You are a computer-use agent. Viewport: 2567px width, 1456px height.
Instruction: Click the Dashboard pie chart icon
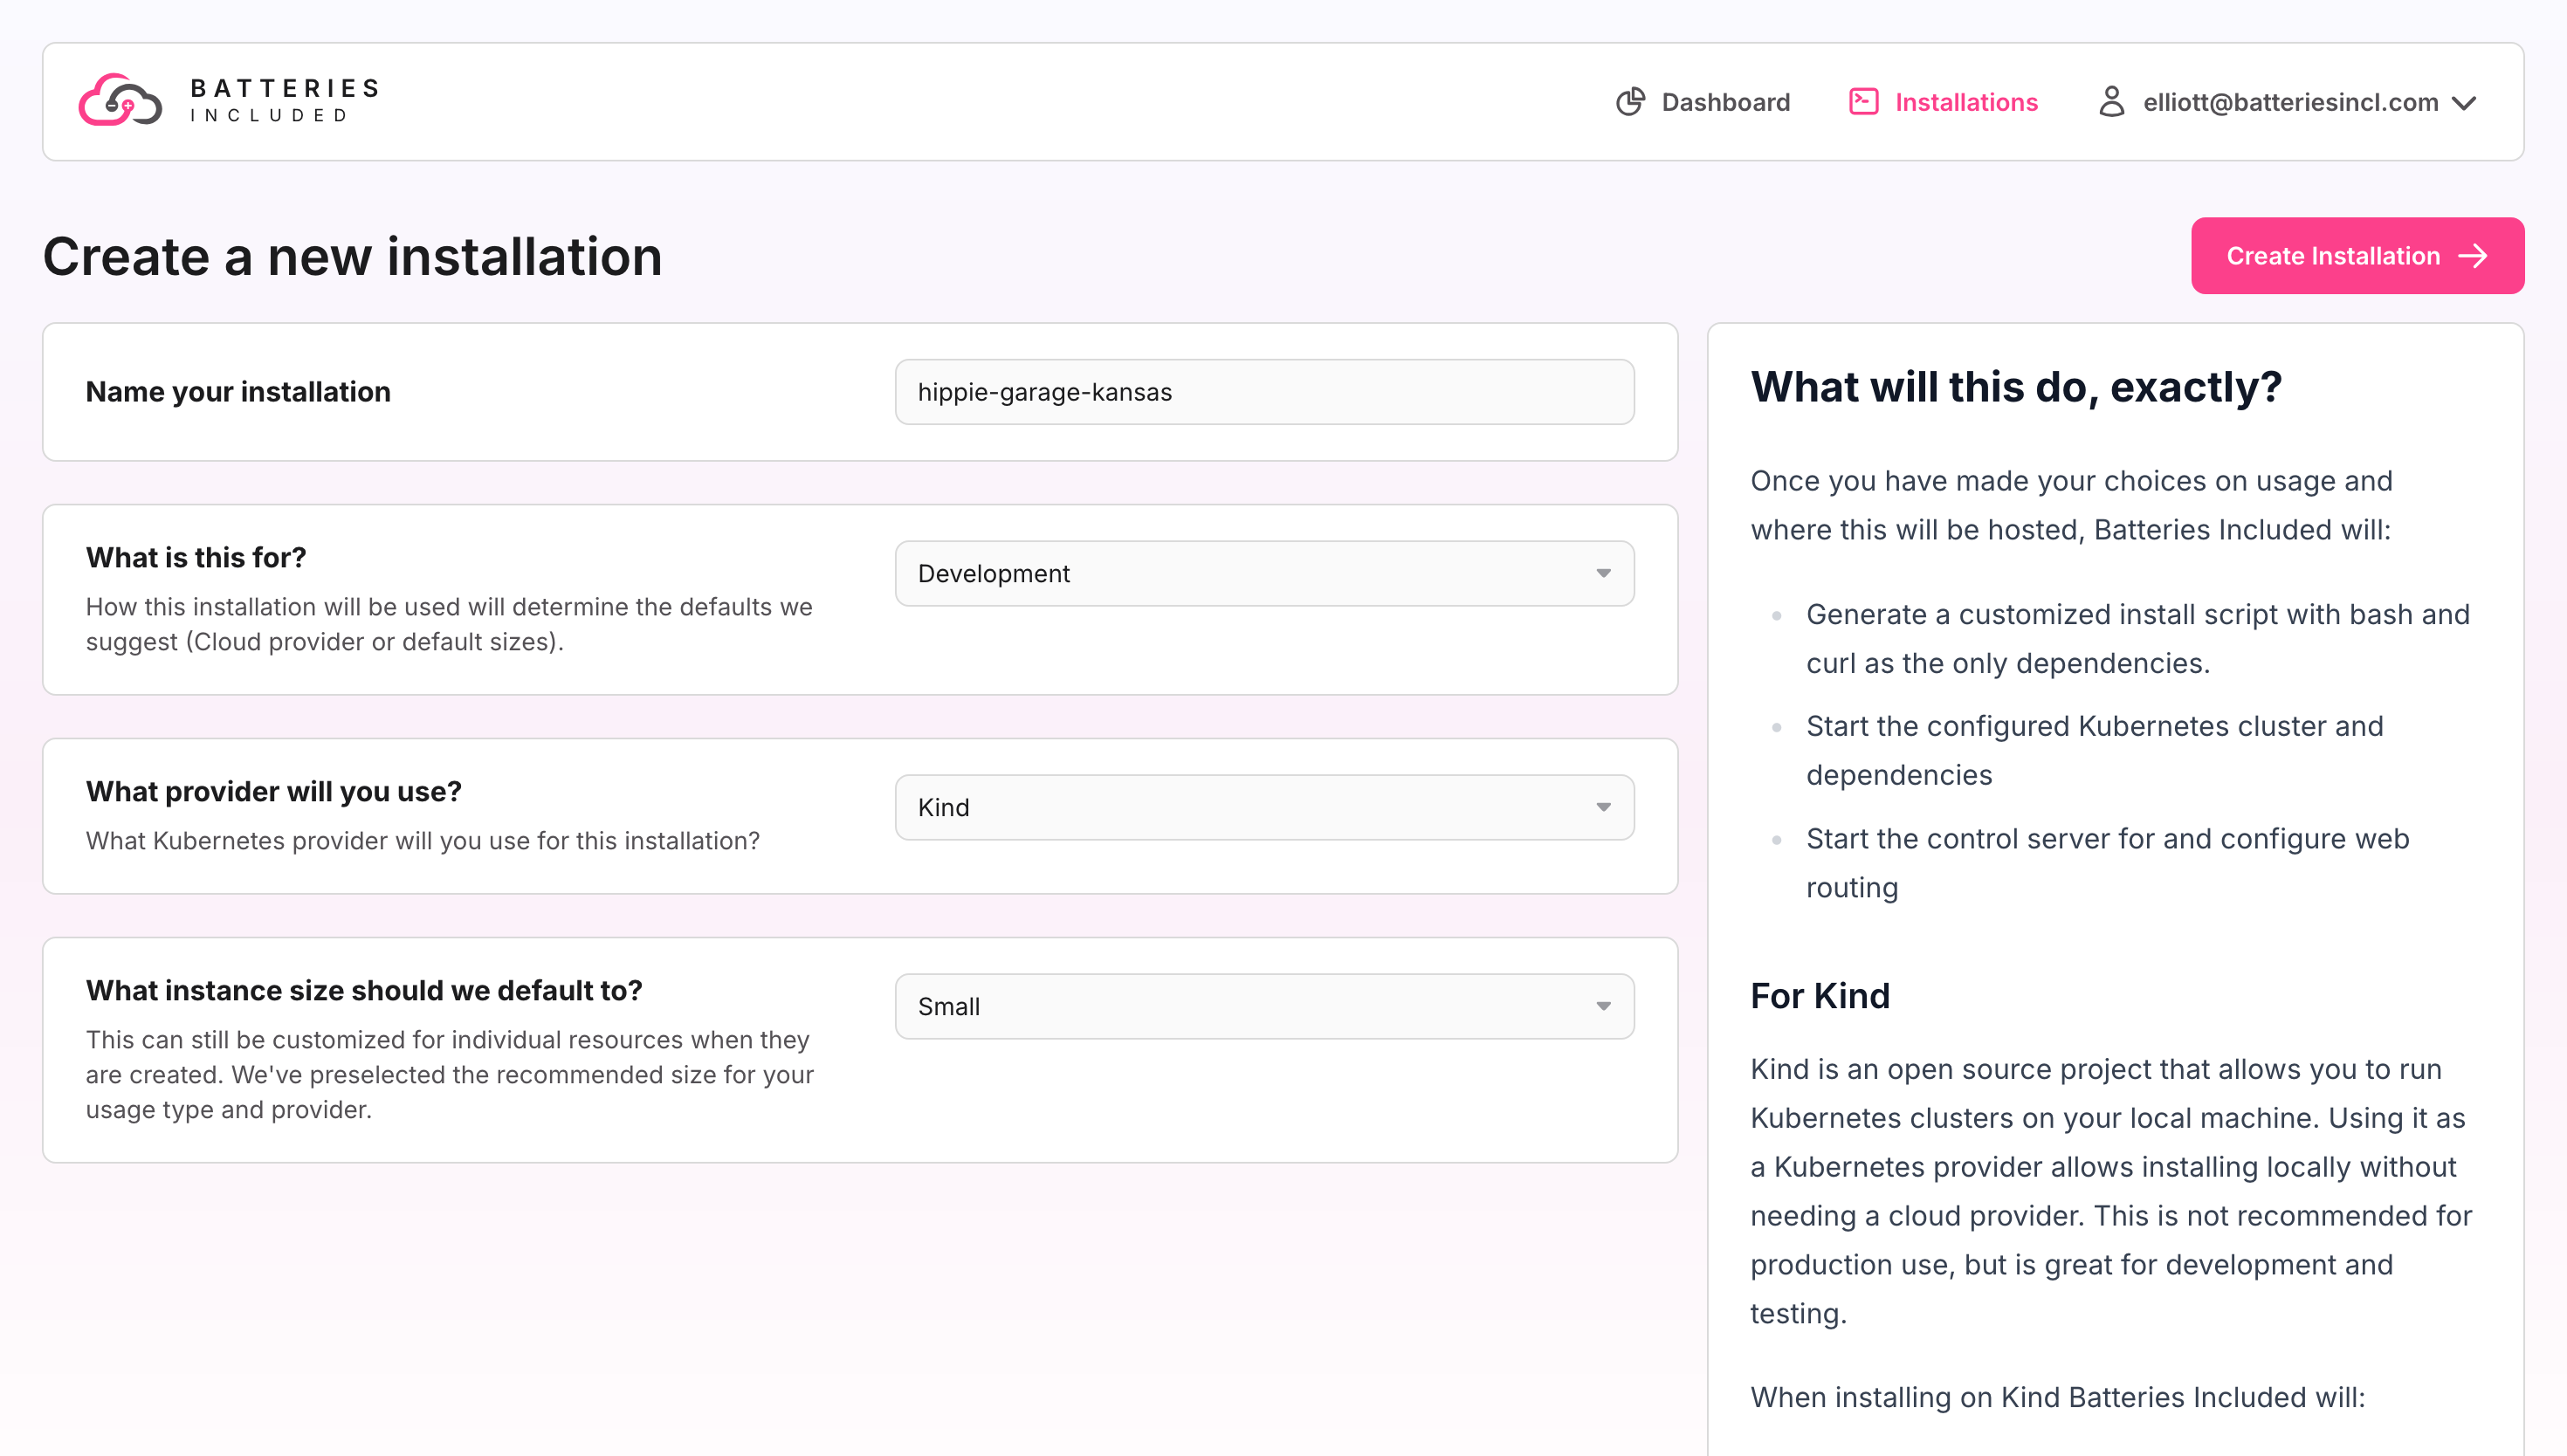pyautogui.click(x=1630, y=102)
